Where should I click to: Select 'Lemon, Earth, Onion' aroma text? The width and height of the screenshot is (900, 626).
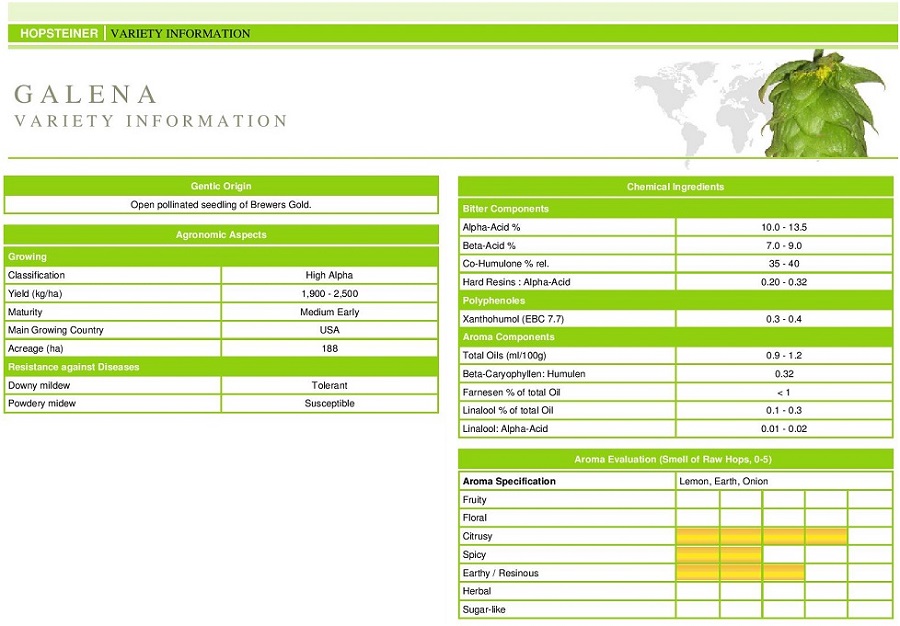(x=723, y=481)
